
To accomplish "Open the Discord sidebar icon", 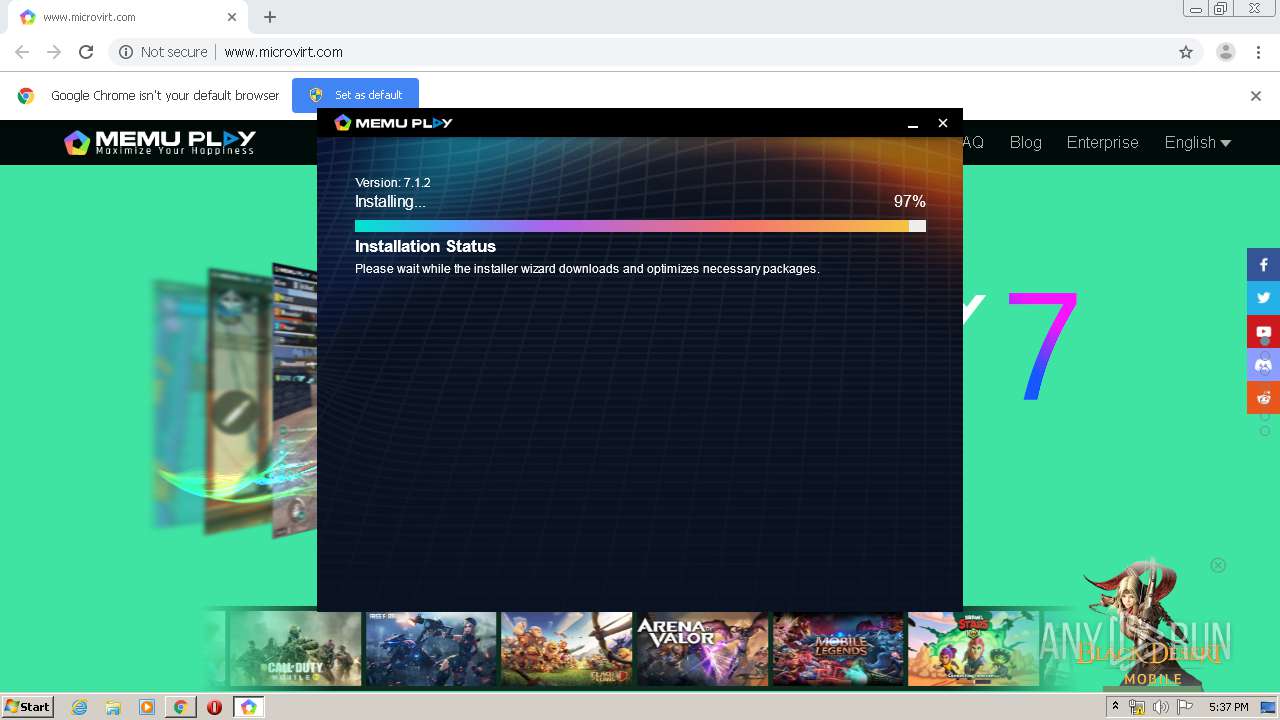I will 1263,364.
